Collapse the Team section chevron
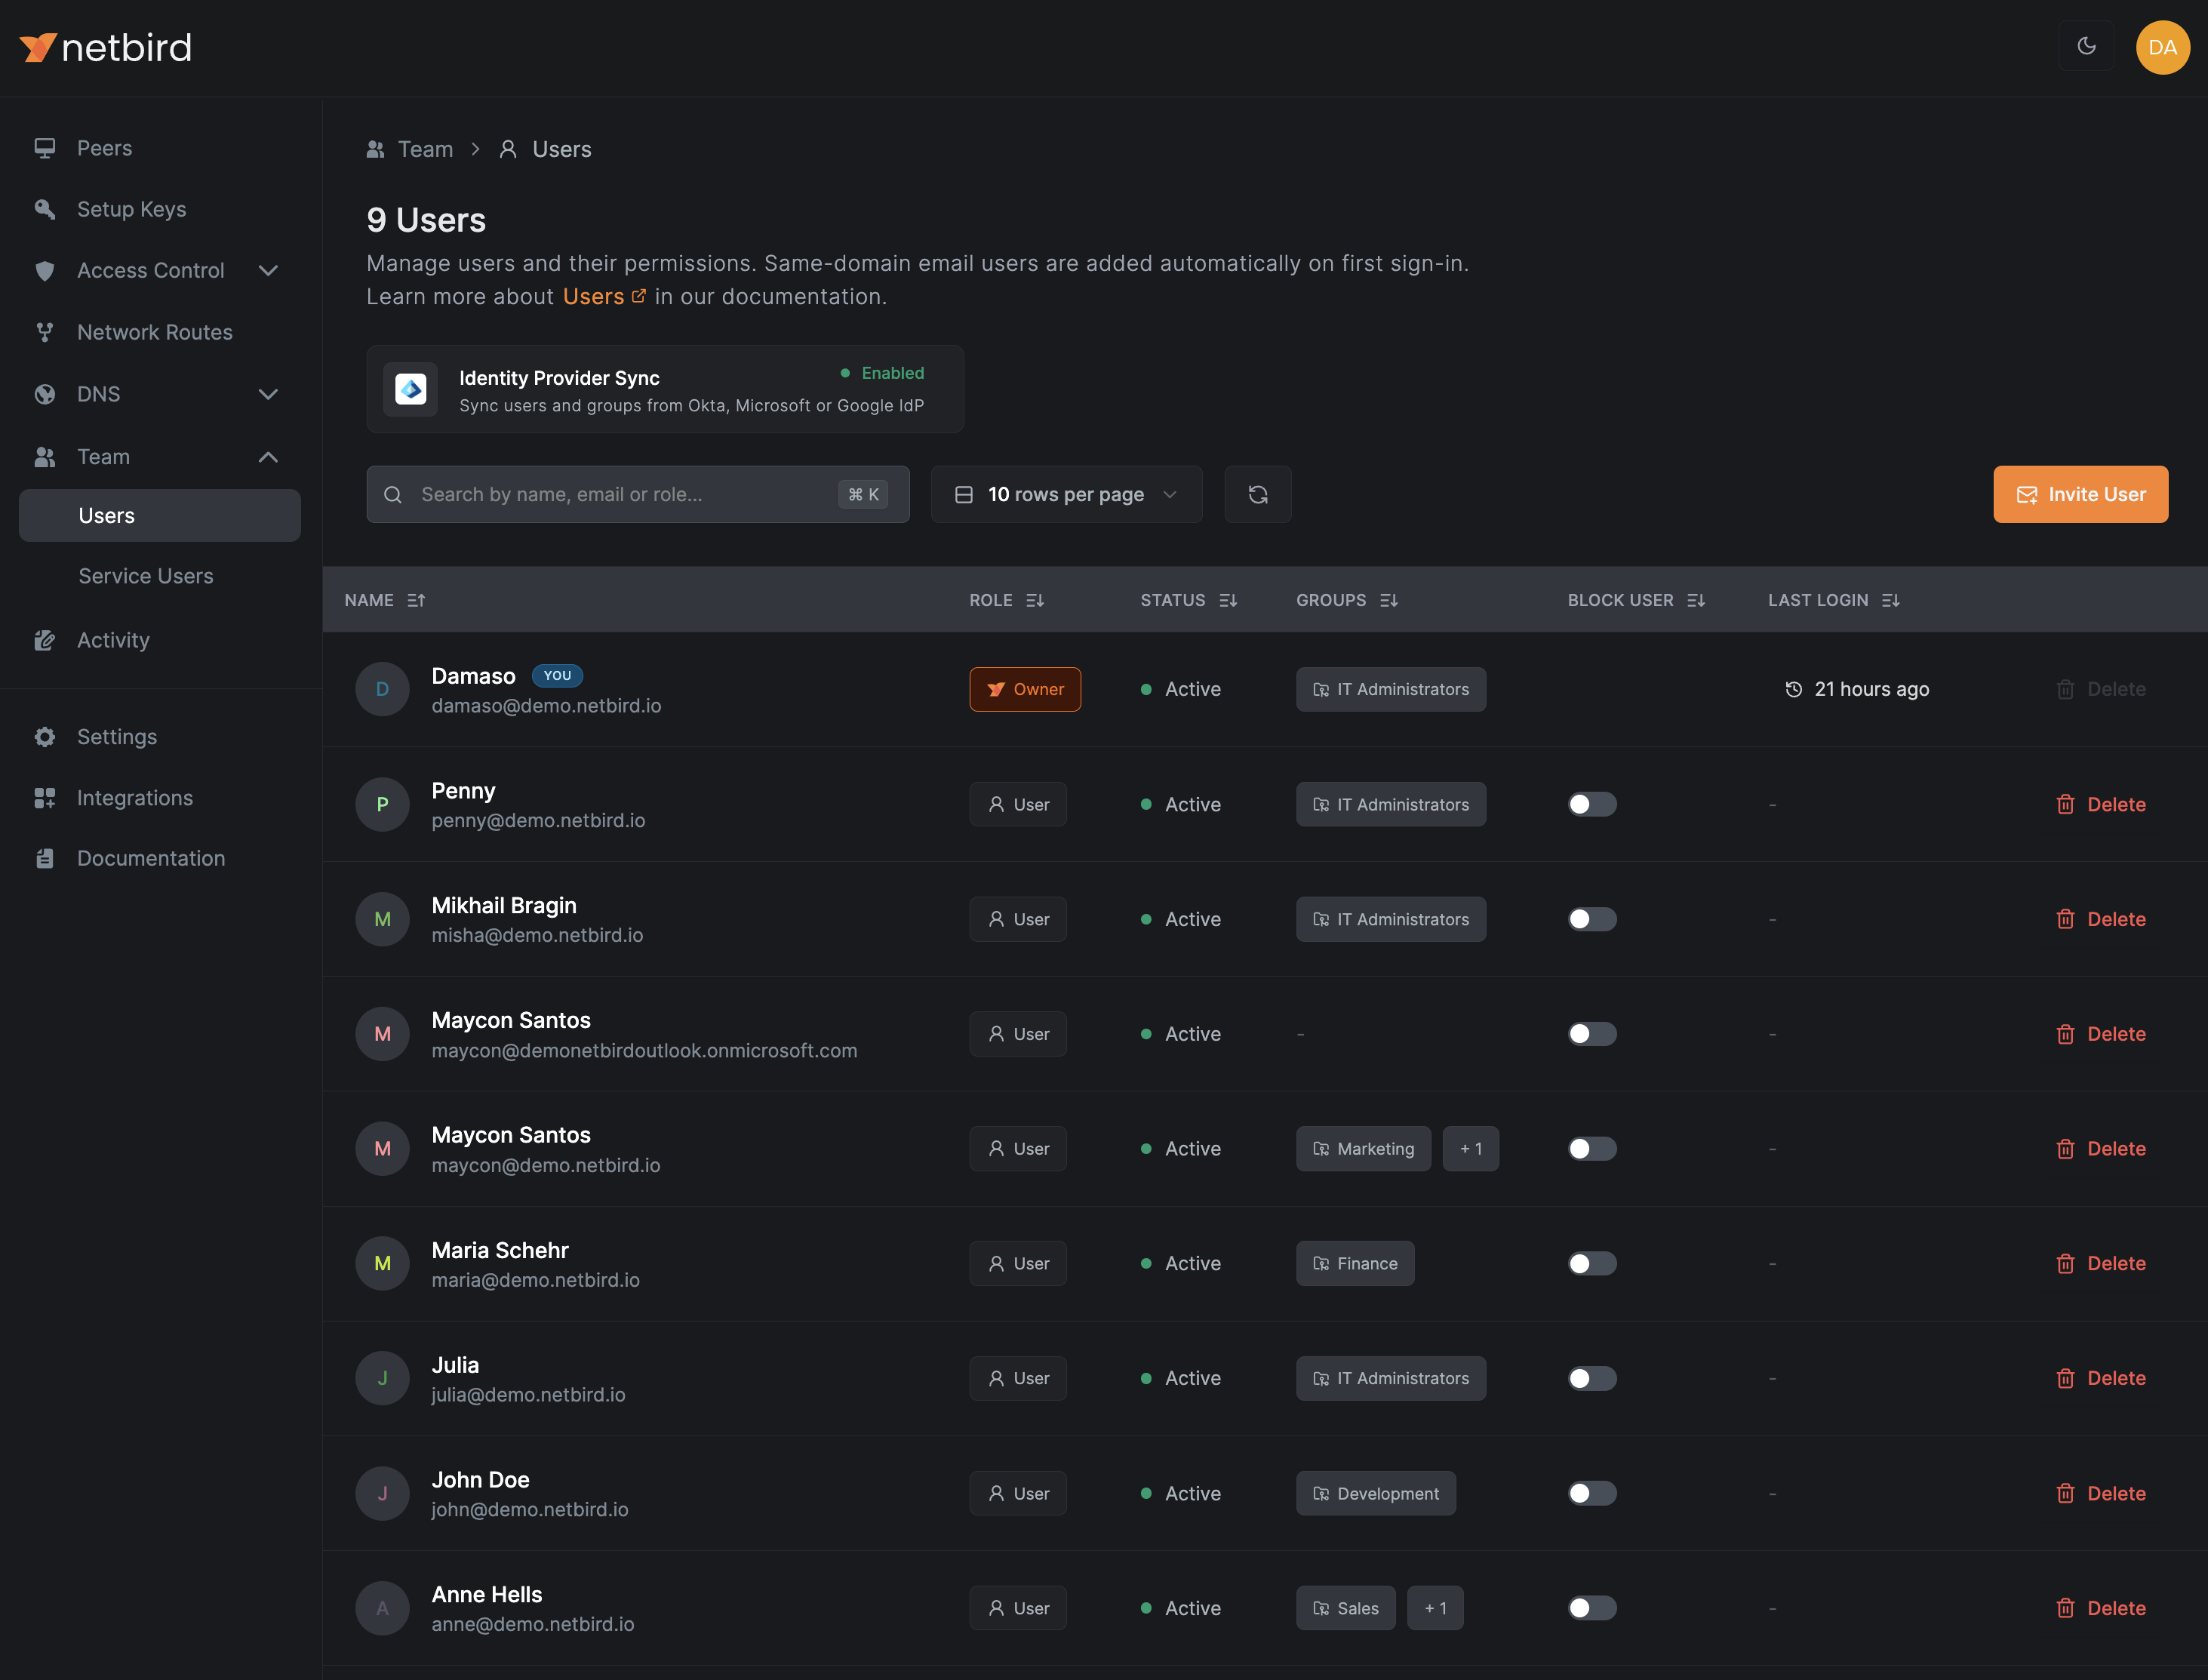2208x1680 pixels. click(268, 457)
